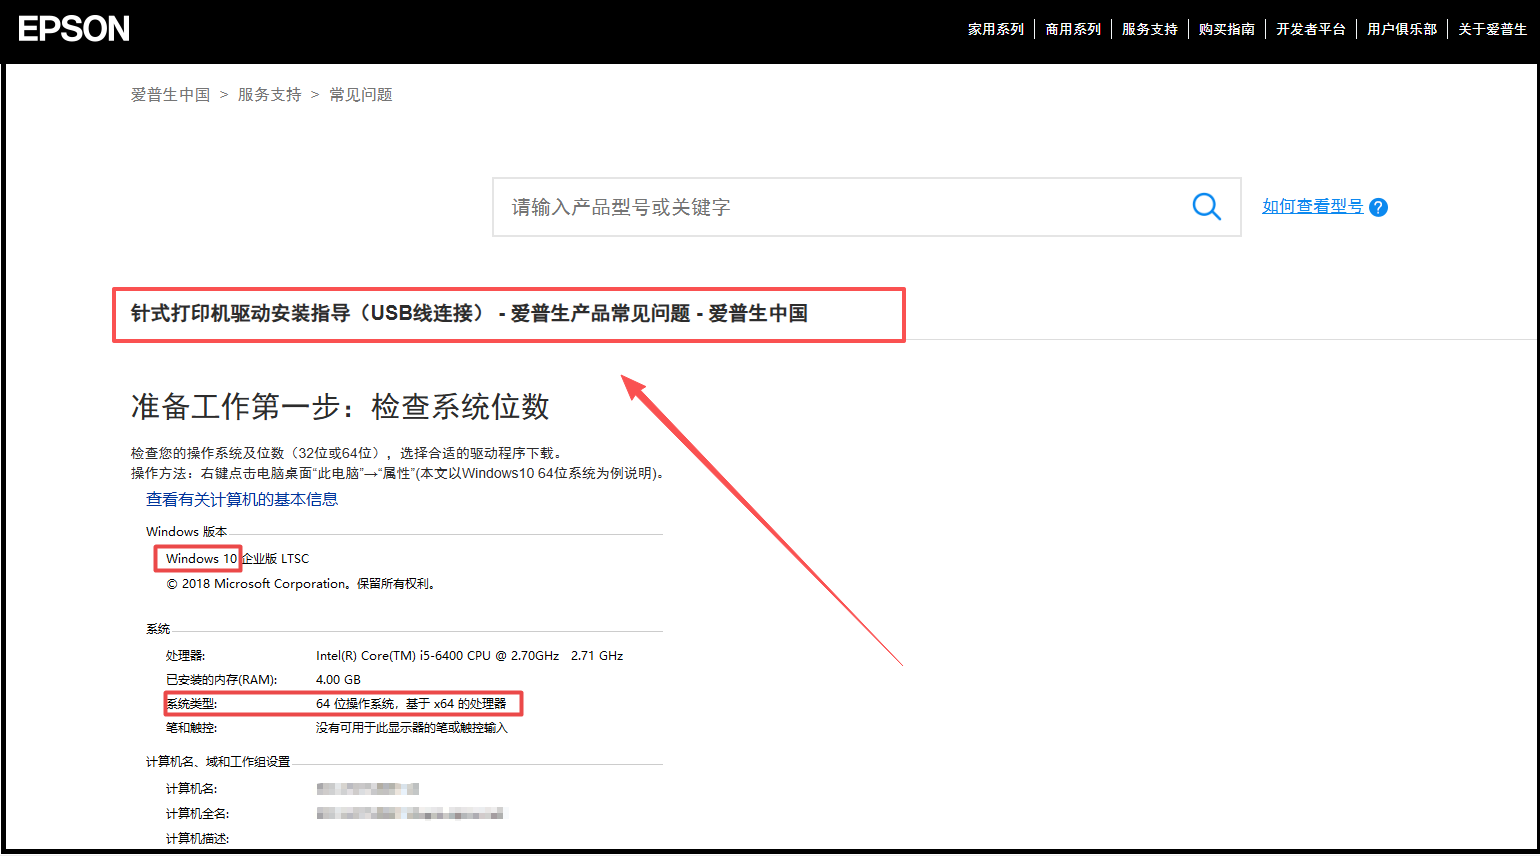This screenshot has width=1540, height=858.
Task: Click the Windows 版本 section header
Action: click(x=187, y=531)
